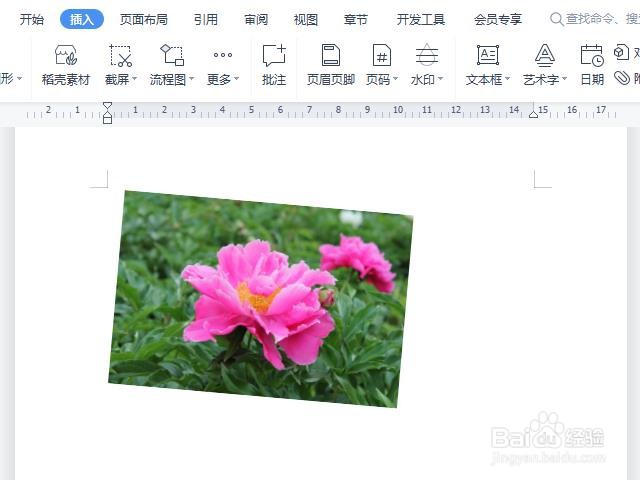Insert a comment with 批注 icon
Image resolution: width=640 pixels, height=480 pixels.
click(274, 55)
